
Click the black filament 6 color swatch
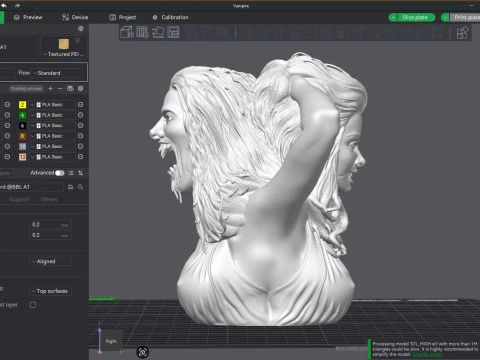pyautogui.click(x=22, y=126)
